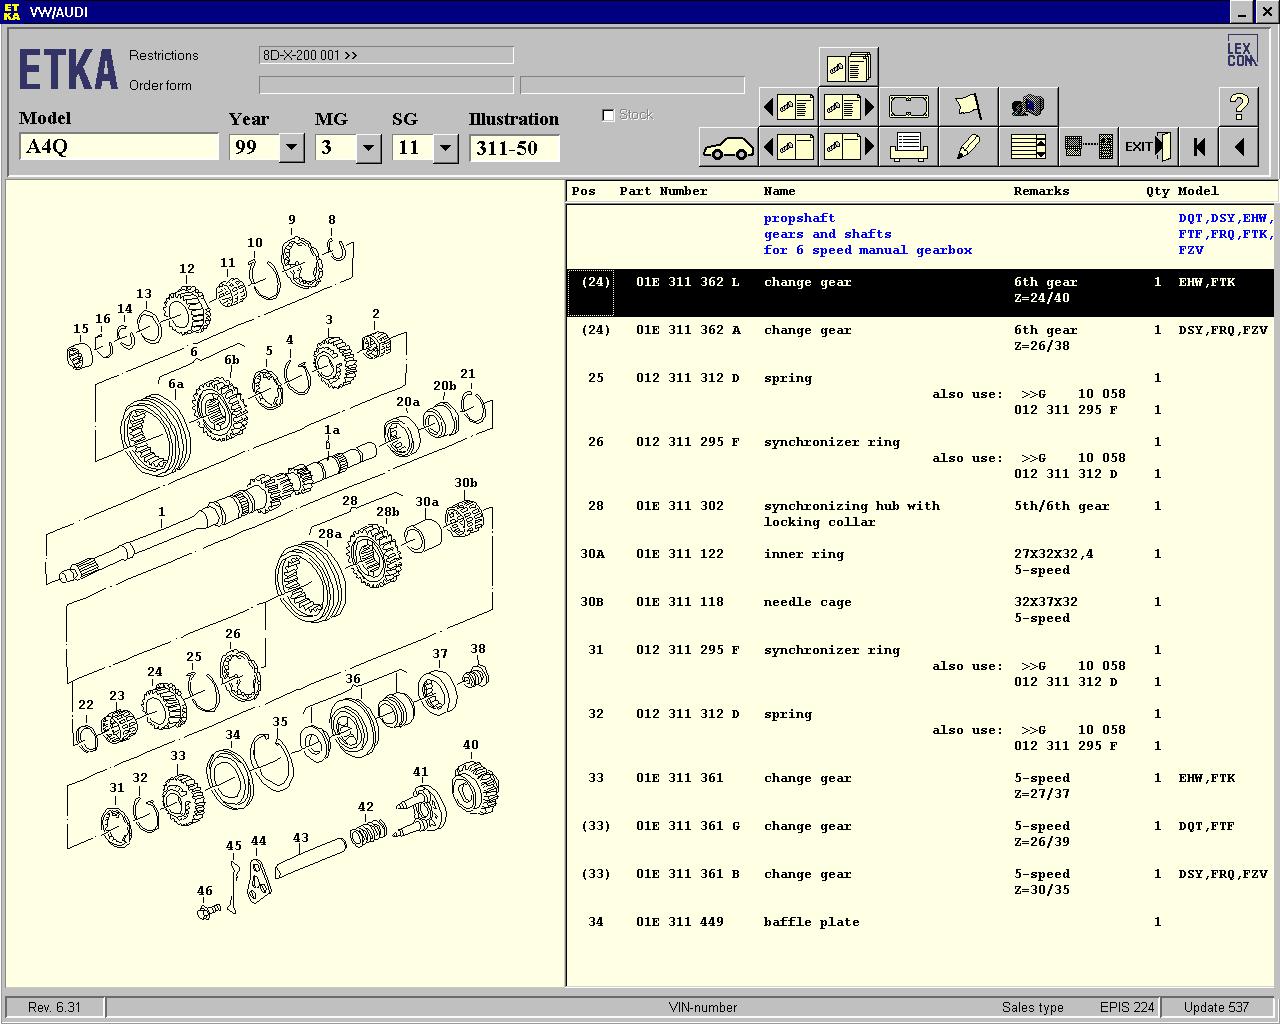Select position 31 row 012 311 295 F

tap(922, 666)
